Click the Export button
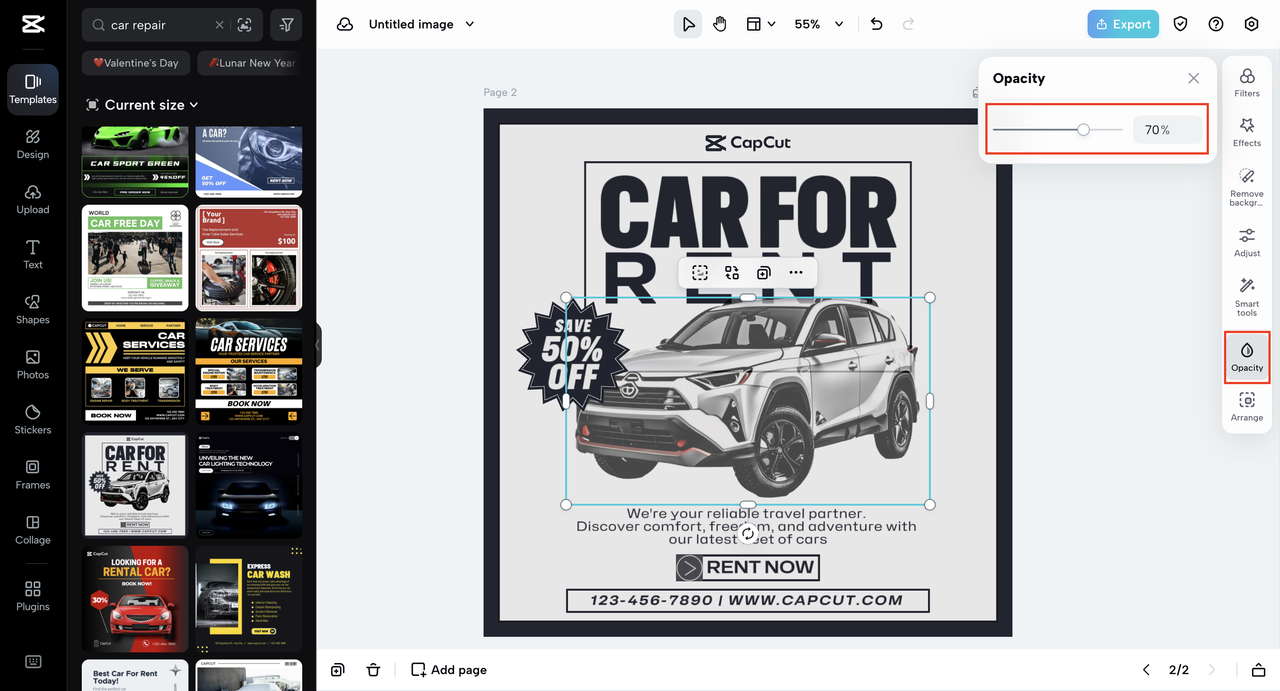This screenshot has height=691, width=1280. tap(1123, 24)
